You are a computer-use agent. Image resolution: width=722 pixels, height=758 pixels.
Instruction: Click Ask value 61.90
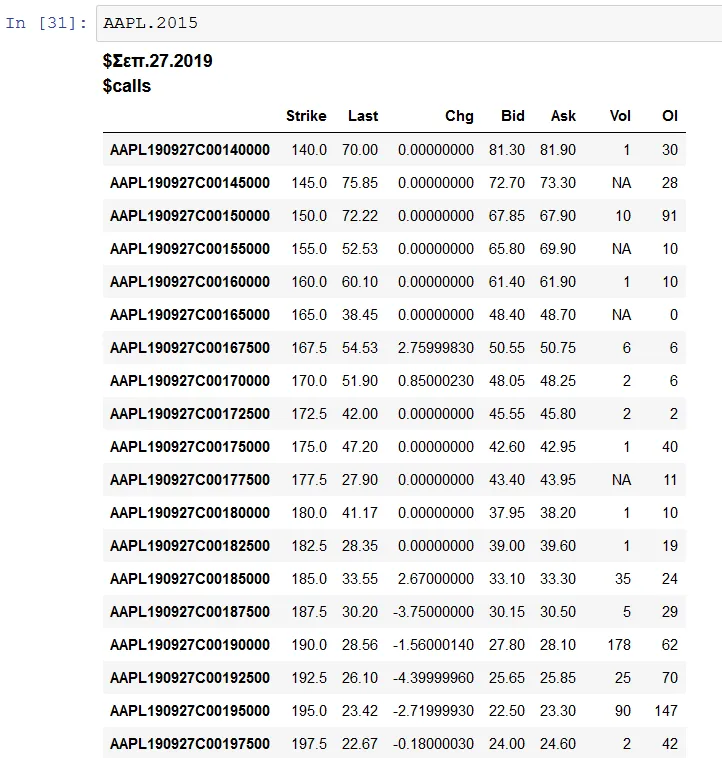(558, 282)
